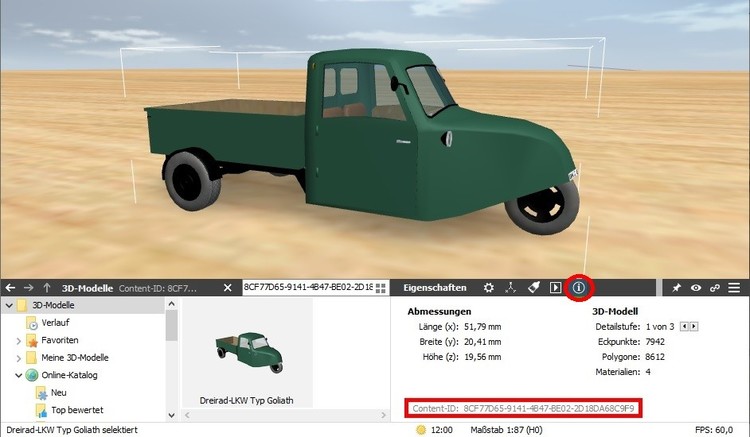
Task: Switch catalog to grid view
Action: 381,288
